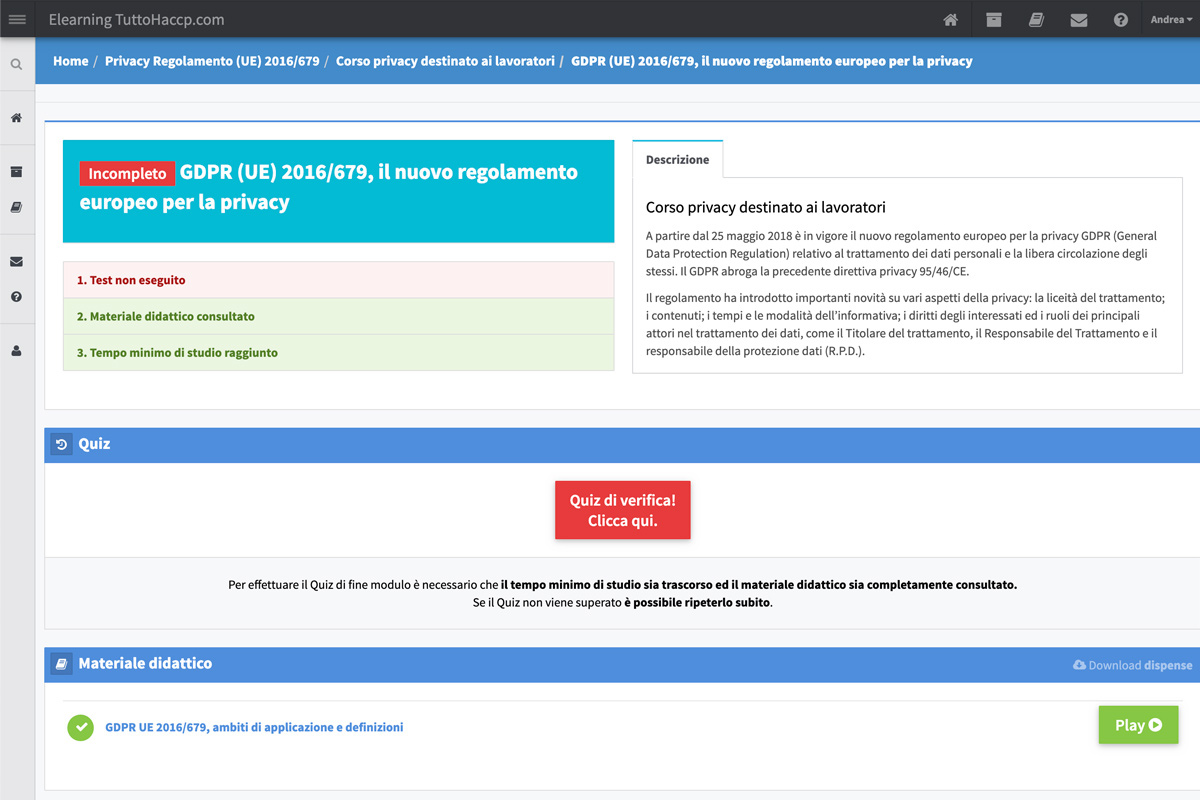The image size is (1200, 800).
Task: Start the Quiz di verifica button
Action: click(622, 510)
